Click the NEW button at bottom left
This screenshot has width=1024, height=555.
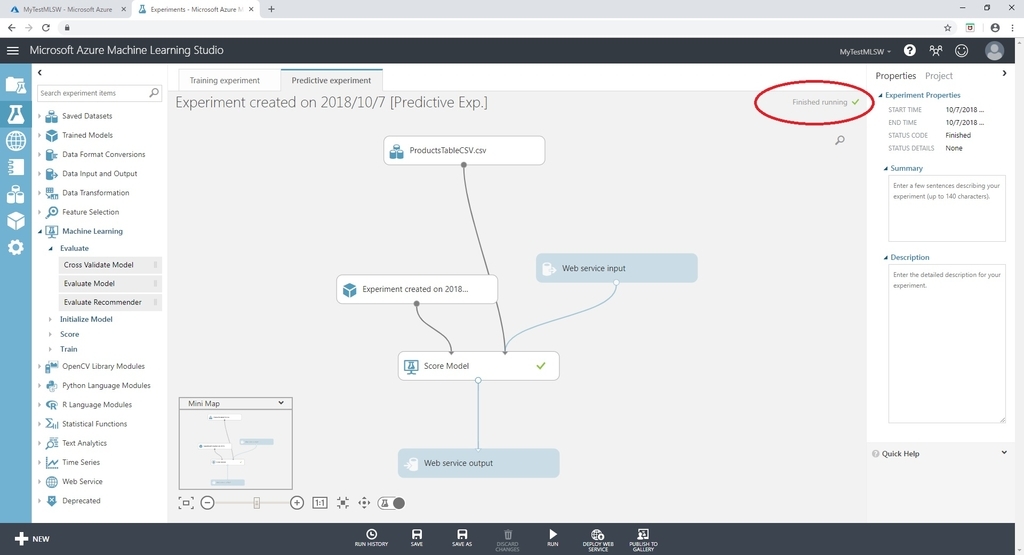31,539
